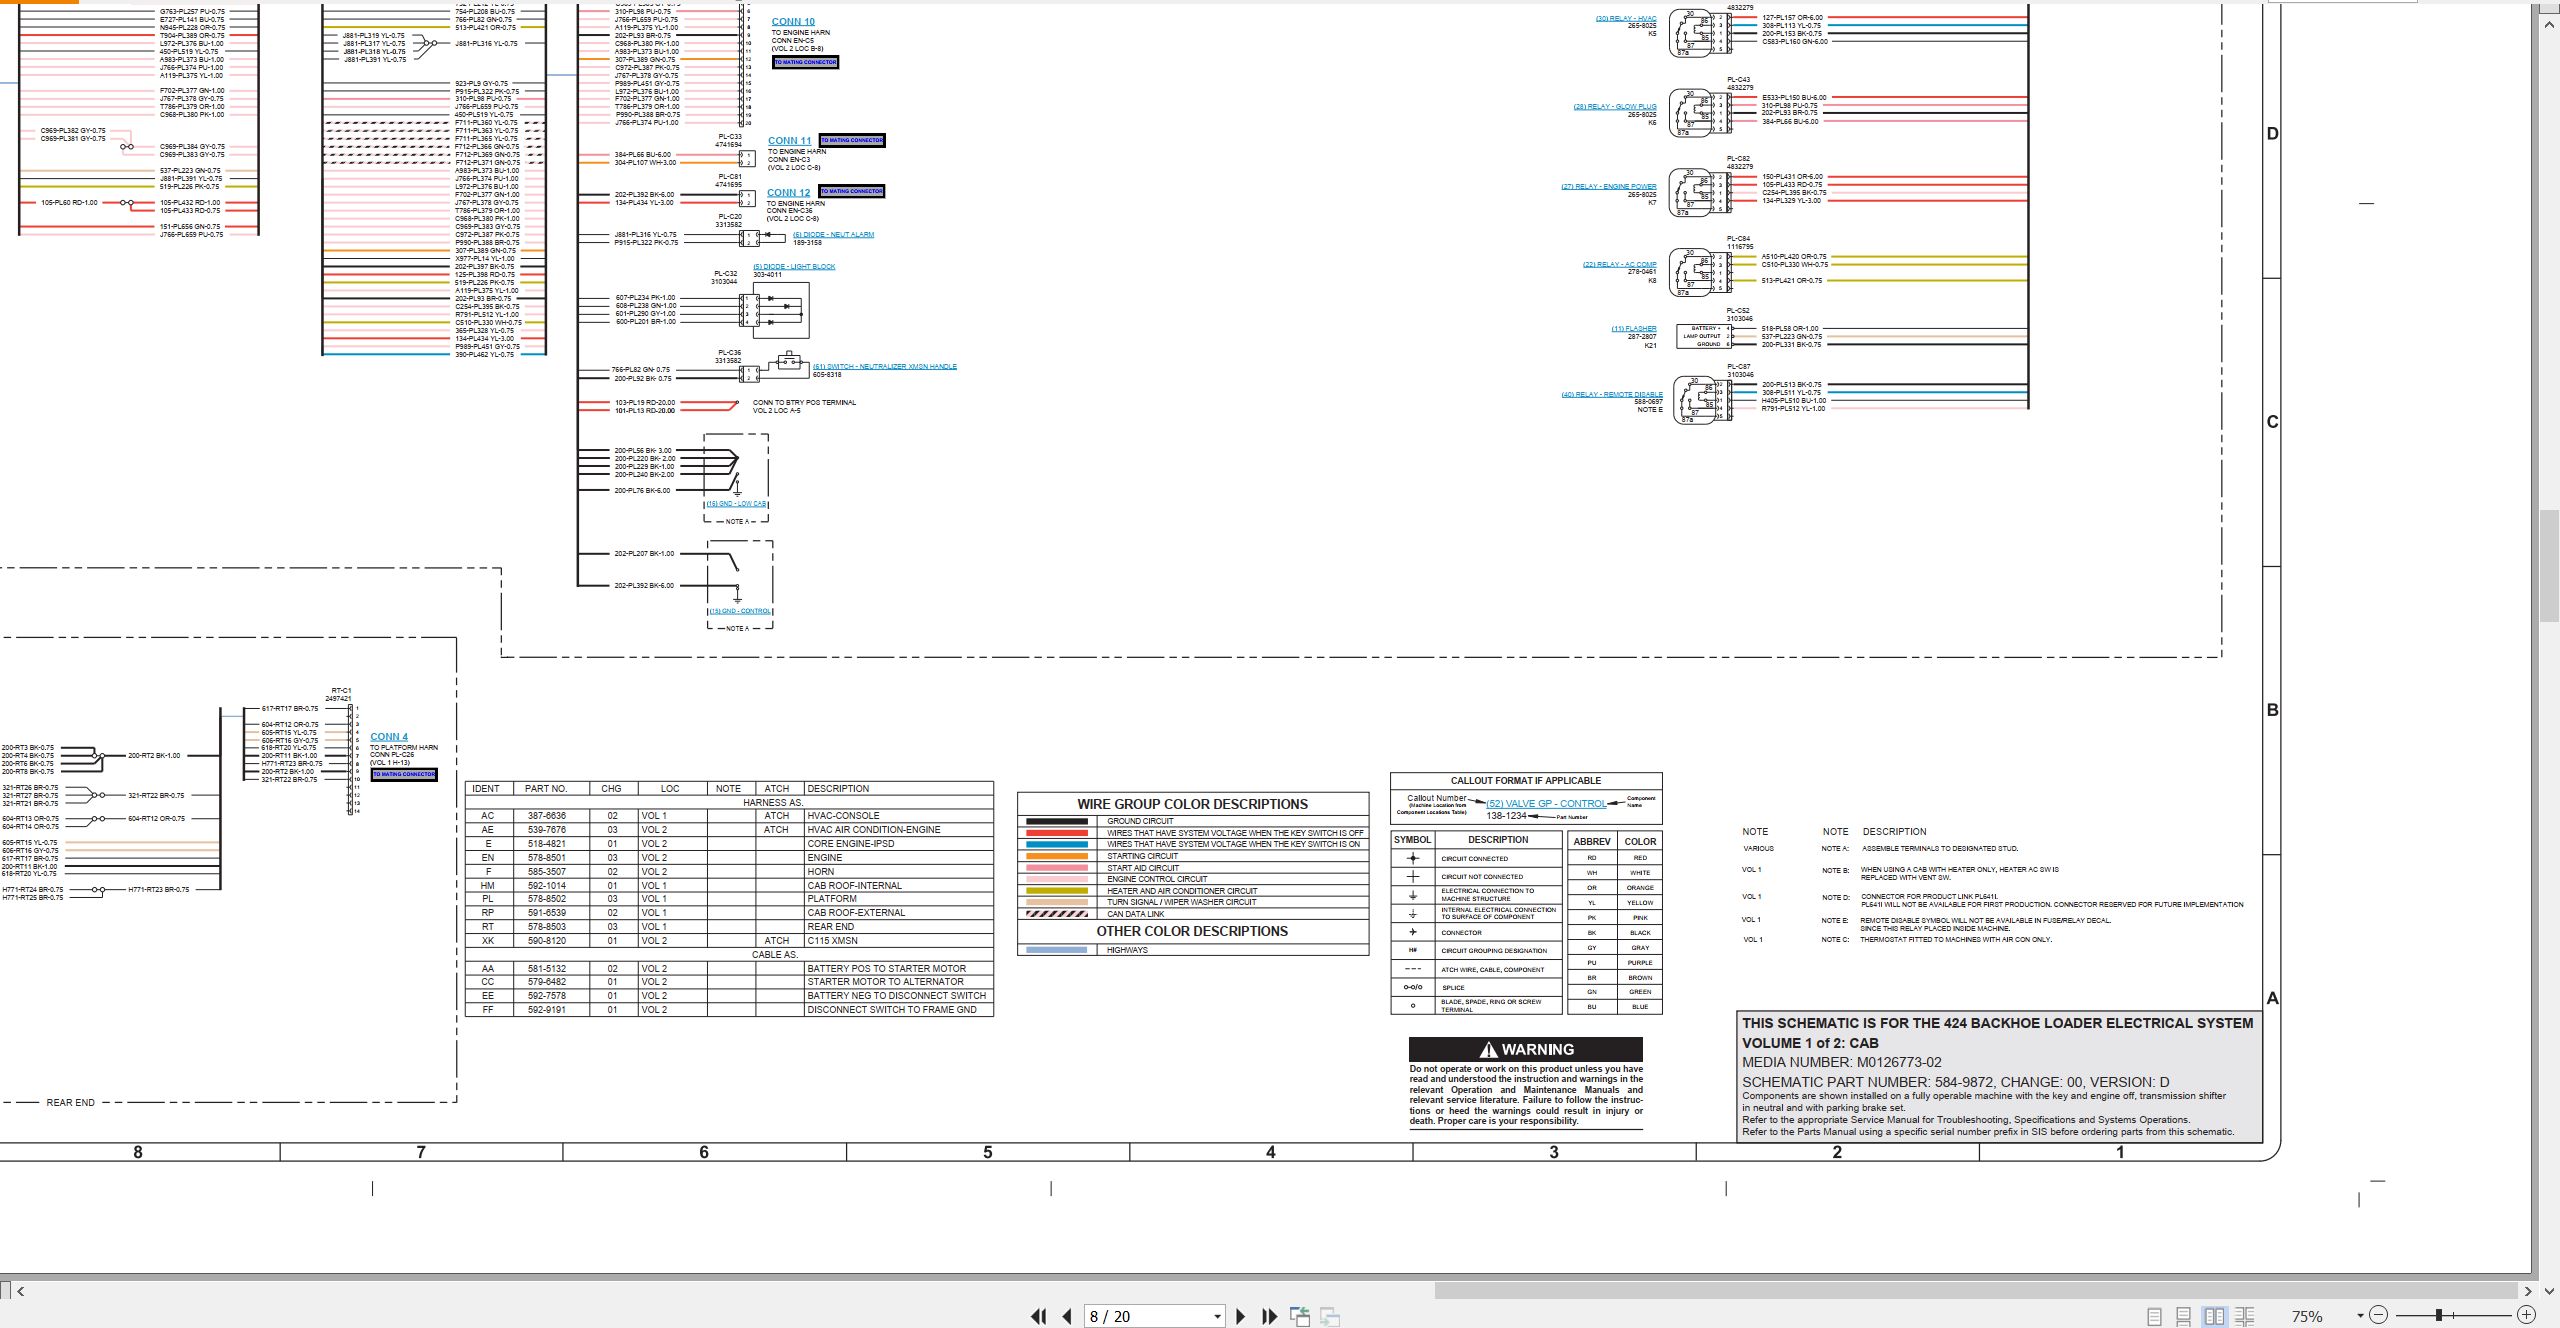The image size is (2560, 1328).
Task: Click To Mating Connector button under CONN 4
Action: (404, 774)
